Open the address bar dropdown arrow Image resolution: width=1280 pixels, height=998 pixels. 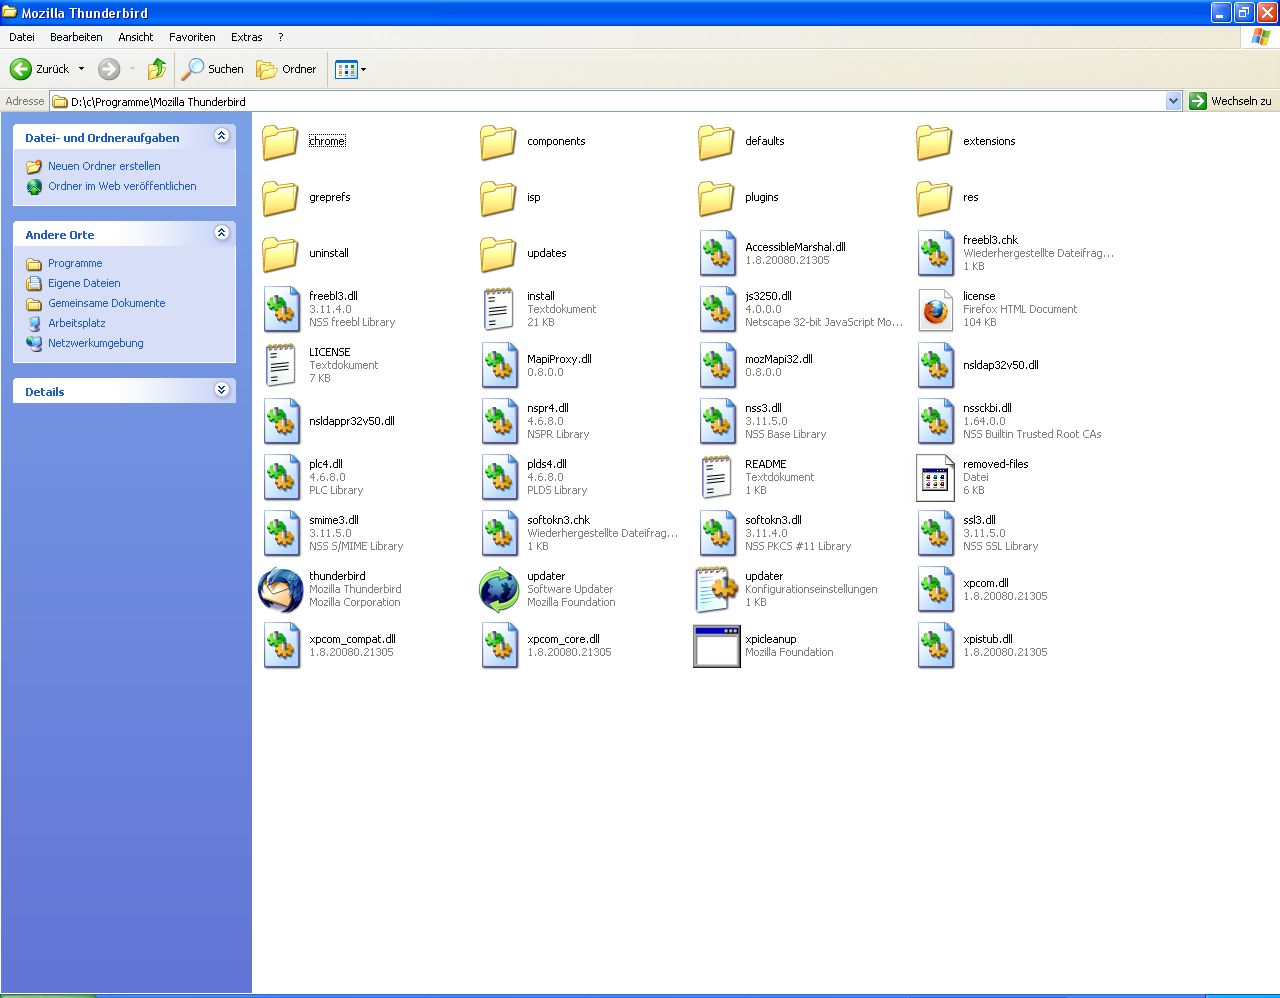[x=1173, y=101]
